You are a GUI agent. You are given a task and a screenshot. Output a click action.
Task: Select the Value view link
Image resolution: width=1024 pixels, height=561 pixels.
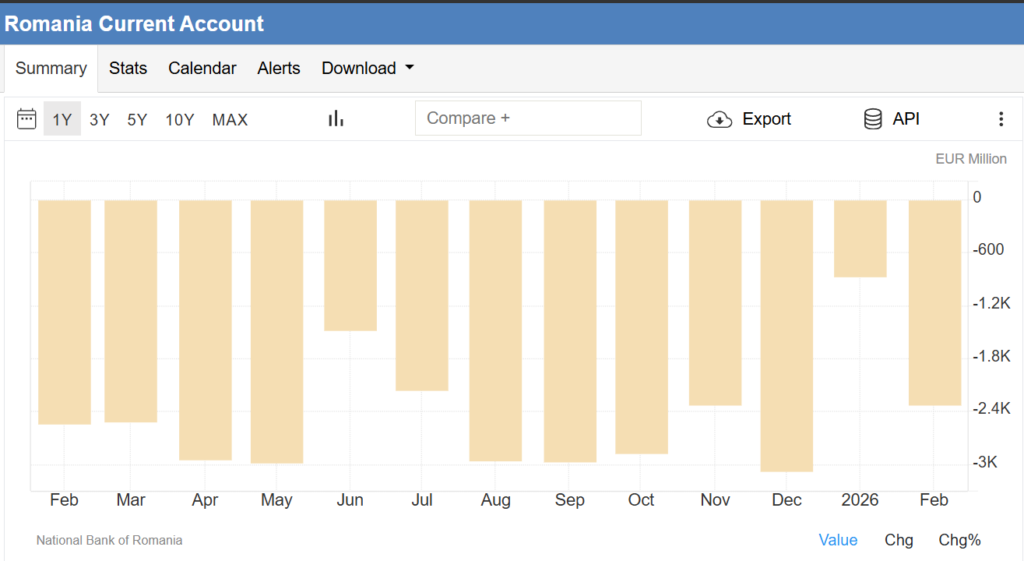tap(838, 540)
